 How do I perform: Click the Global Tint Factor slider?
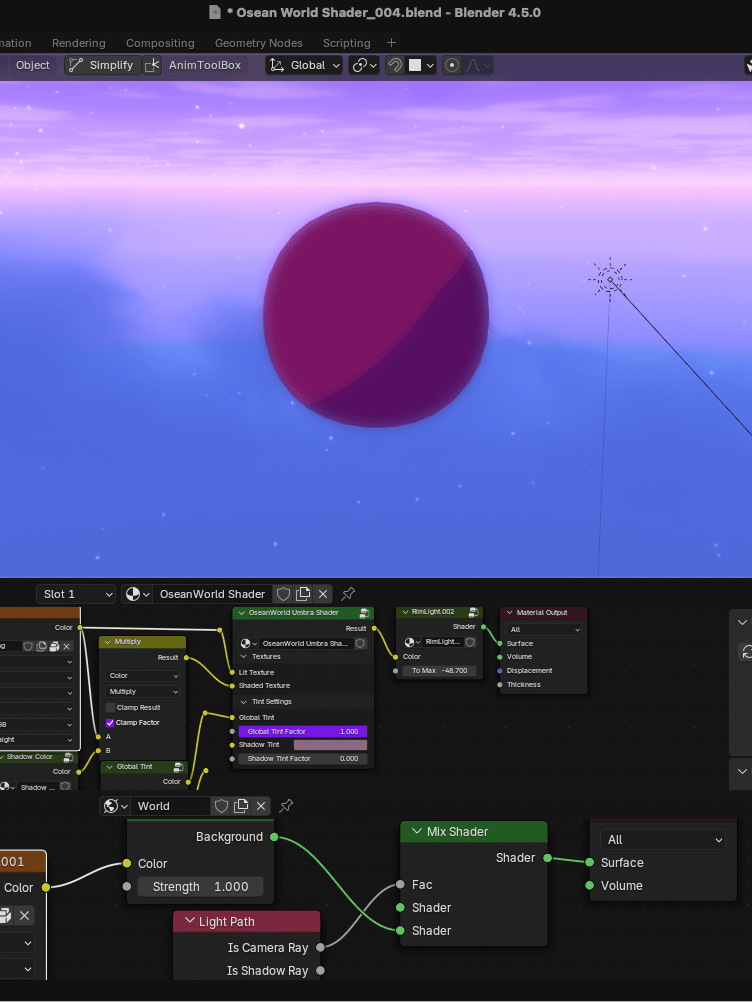302,731
